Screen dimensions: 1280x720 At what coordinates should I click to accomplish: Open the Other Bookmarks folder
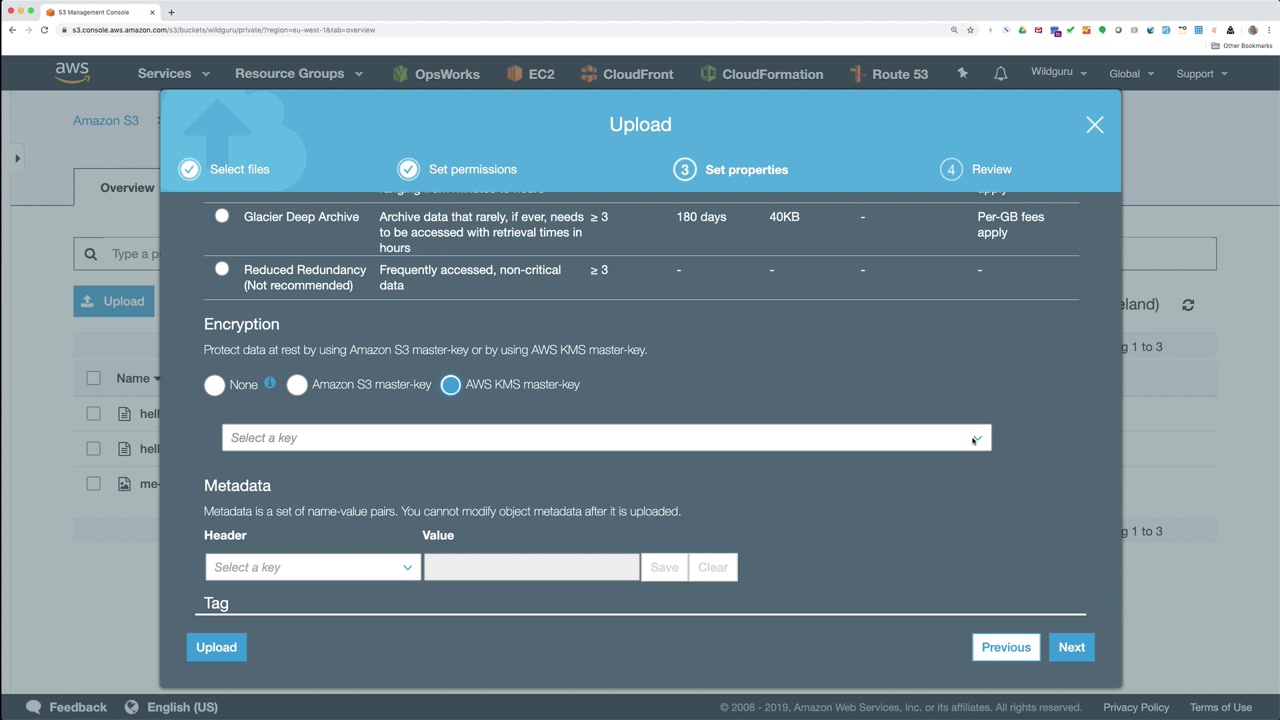click(x=1242, y=46)
